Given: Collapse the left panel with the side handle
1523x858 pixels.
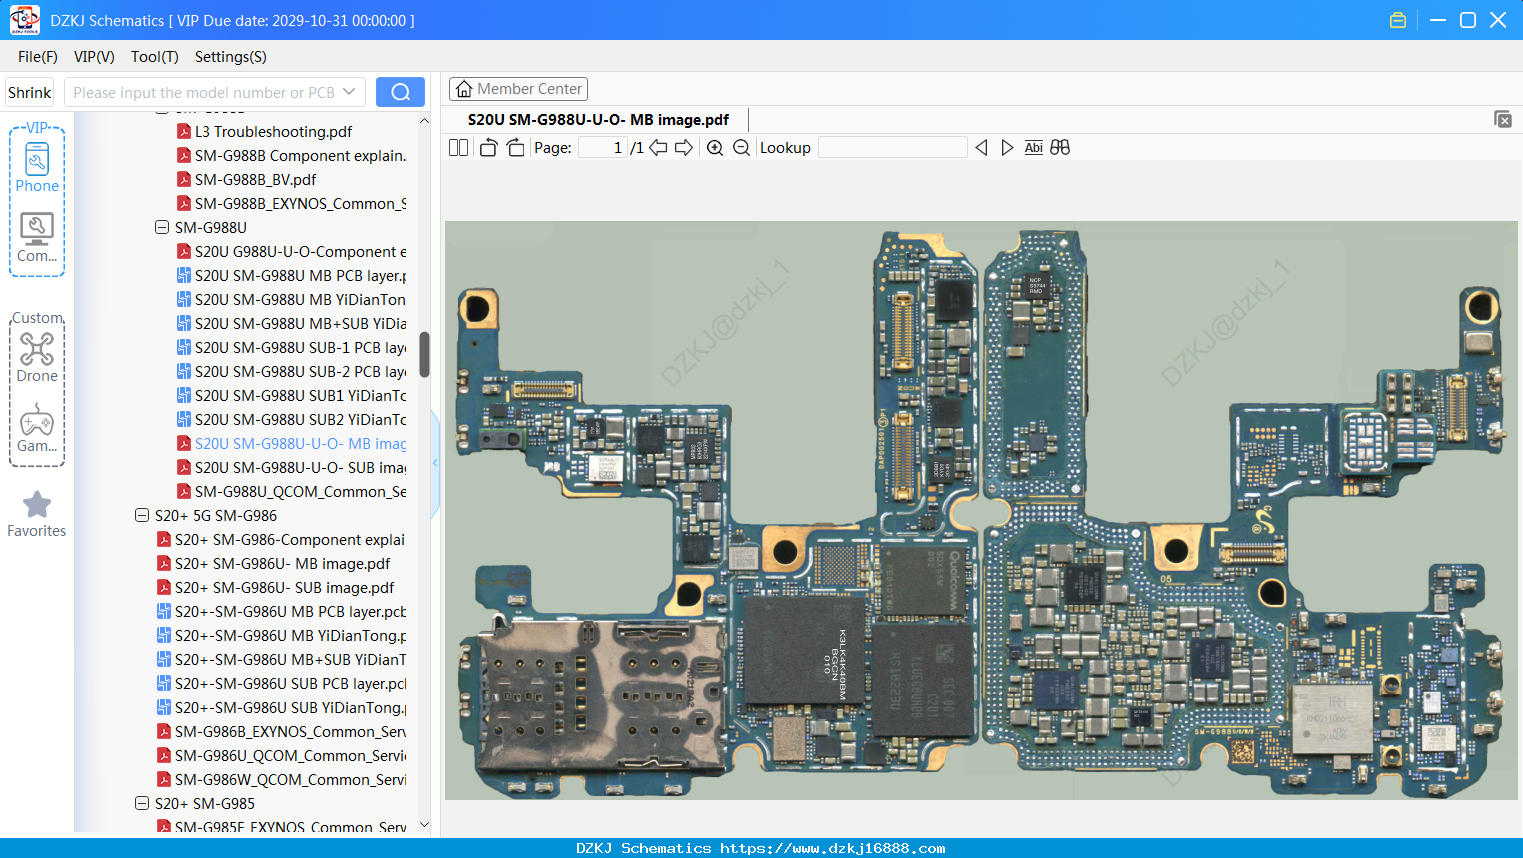Looking at the screenshot, I should click(x=435, y=463).
